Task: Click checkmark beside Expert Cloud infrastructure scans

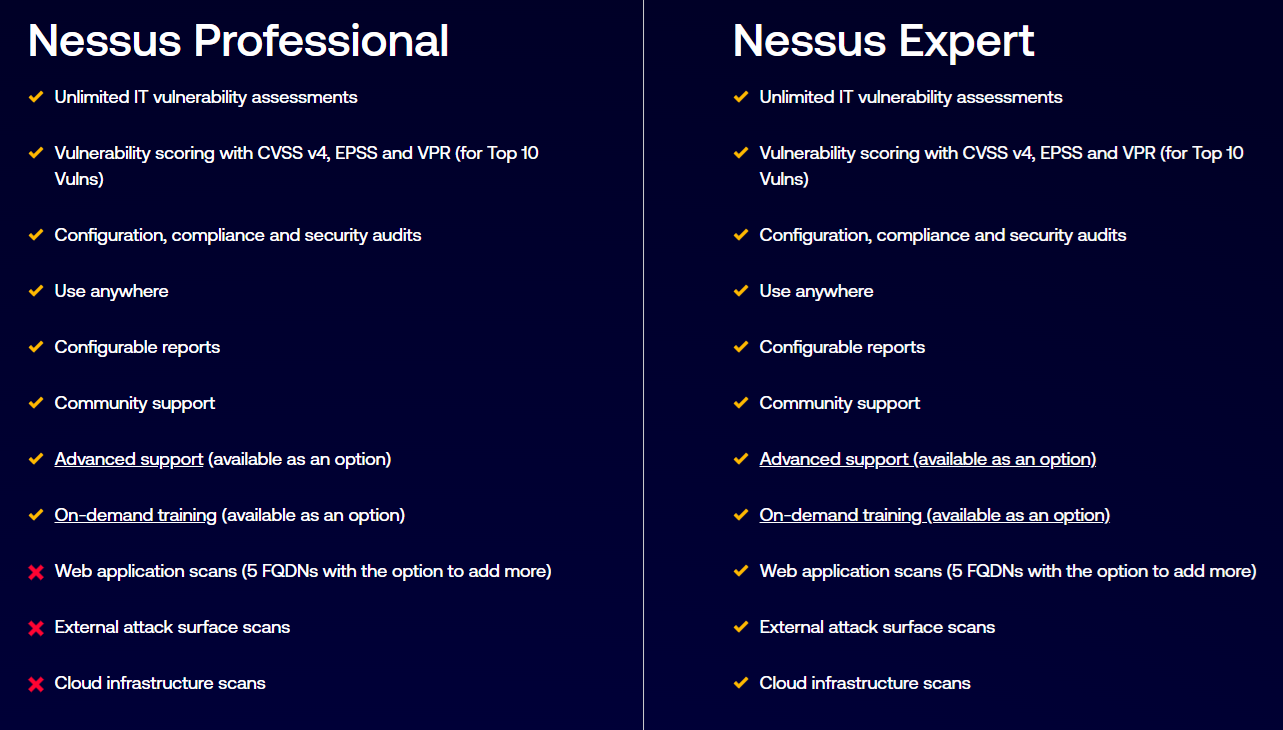Action: [x=741, y=683]
